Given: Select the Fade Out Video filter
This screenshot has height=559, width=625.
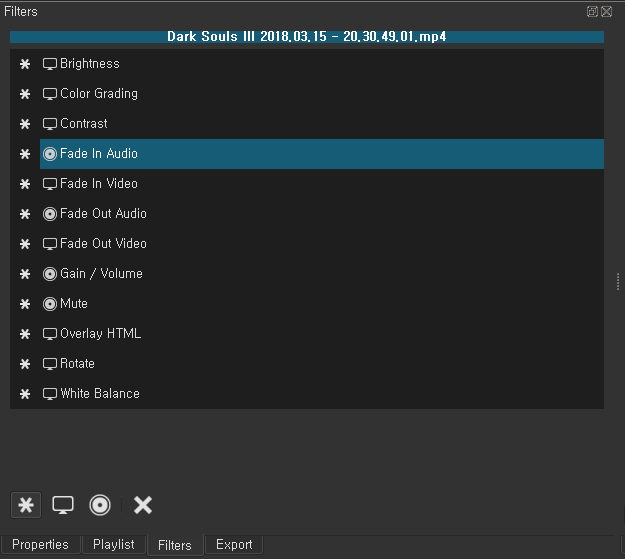Looking at the screenshot, I should (322, 244).
